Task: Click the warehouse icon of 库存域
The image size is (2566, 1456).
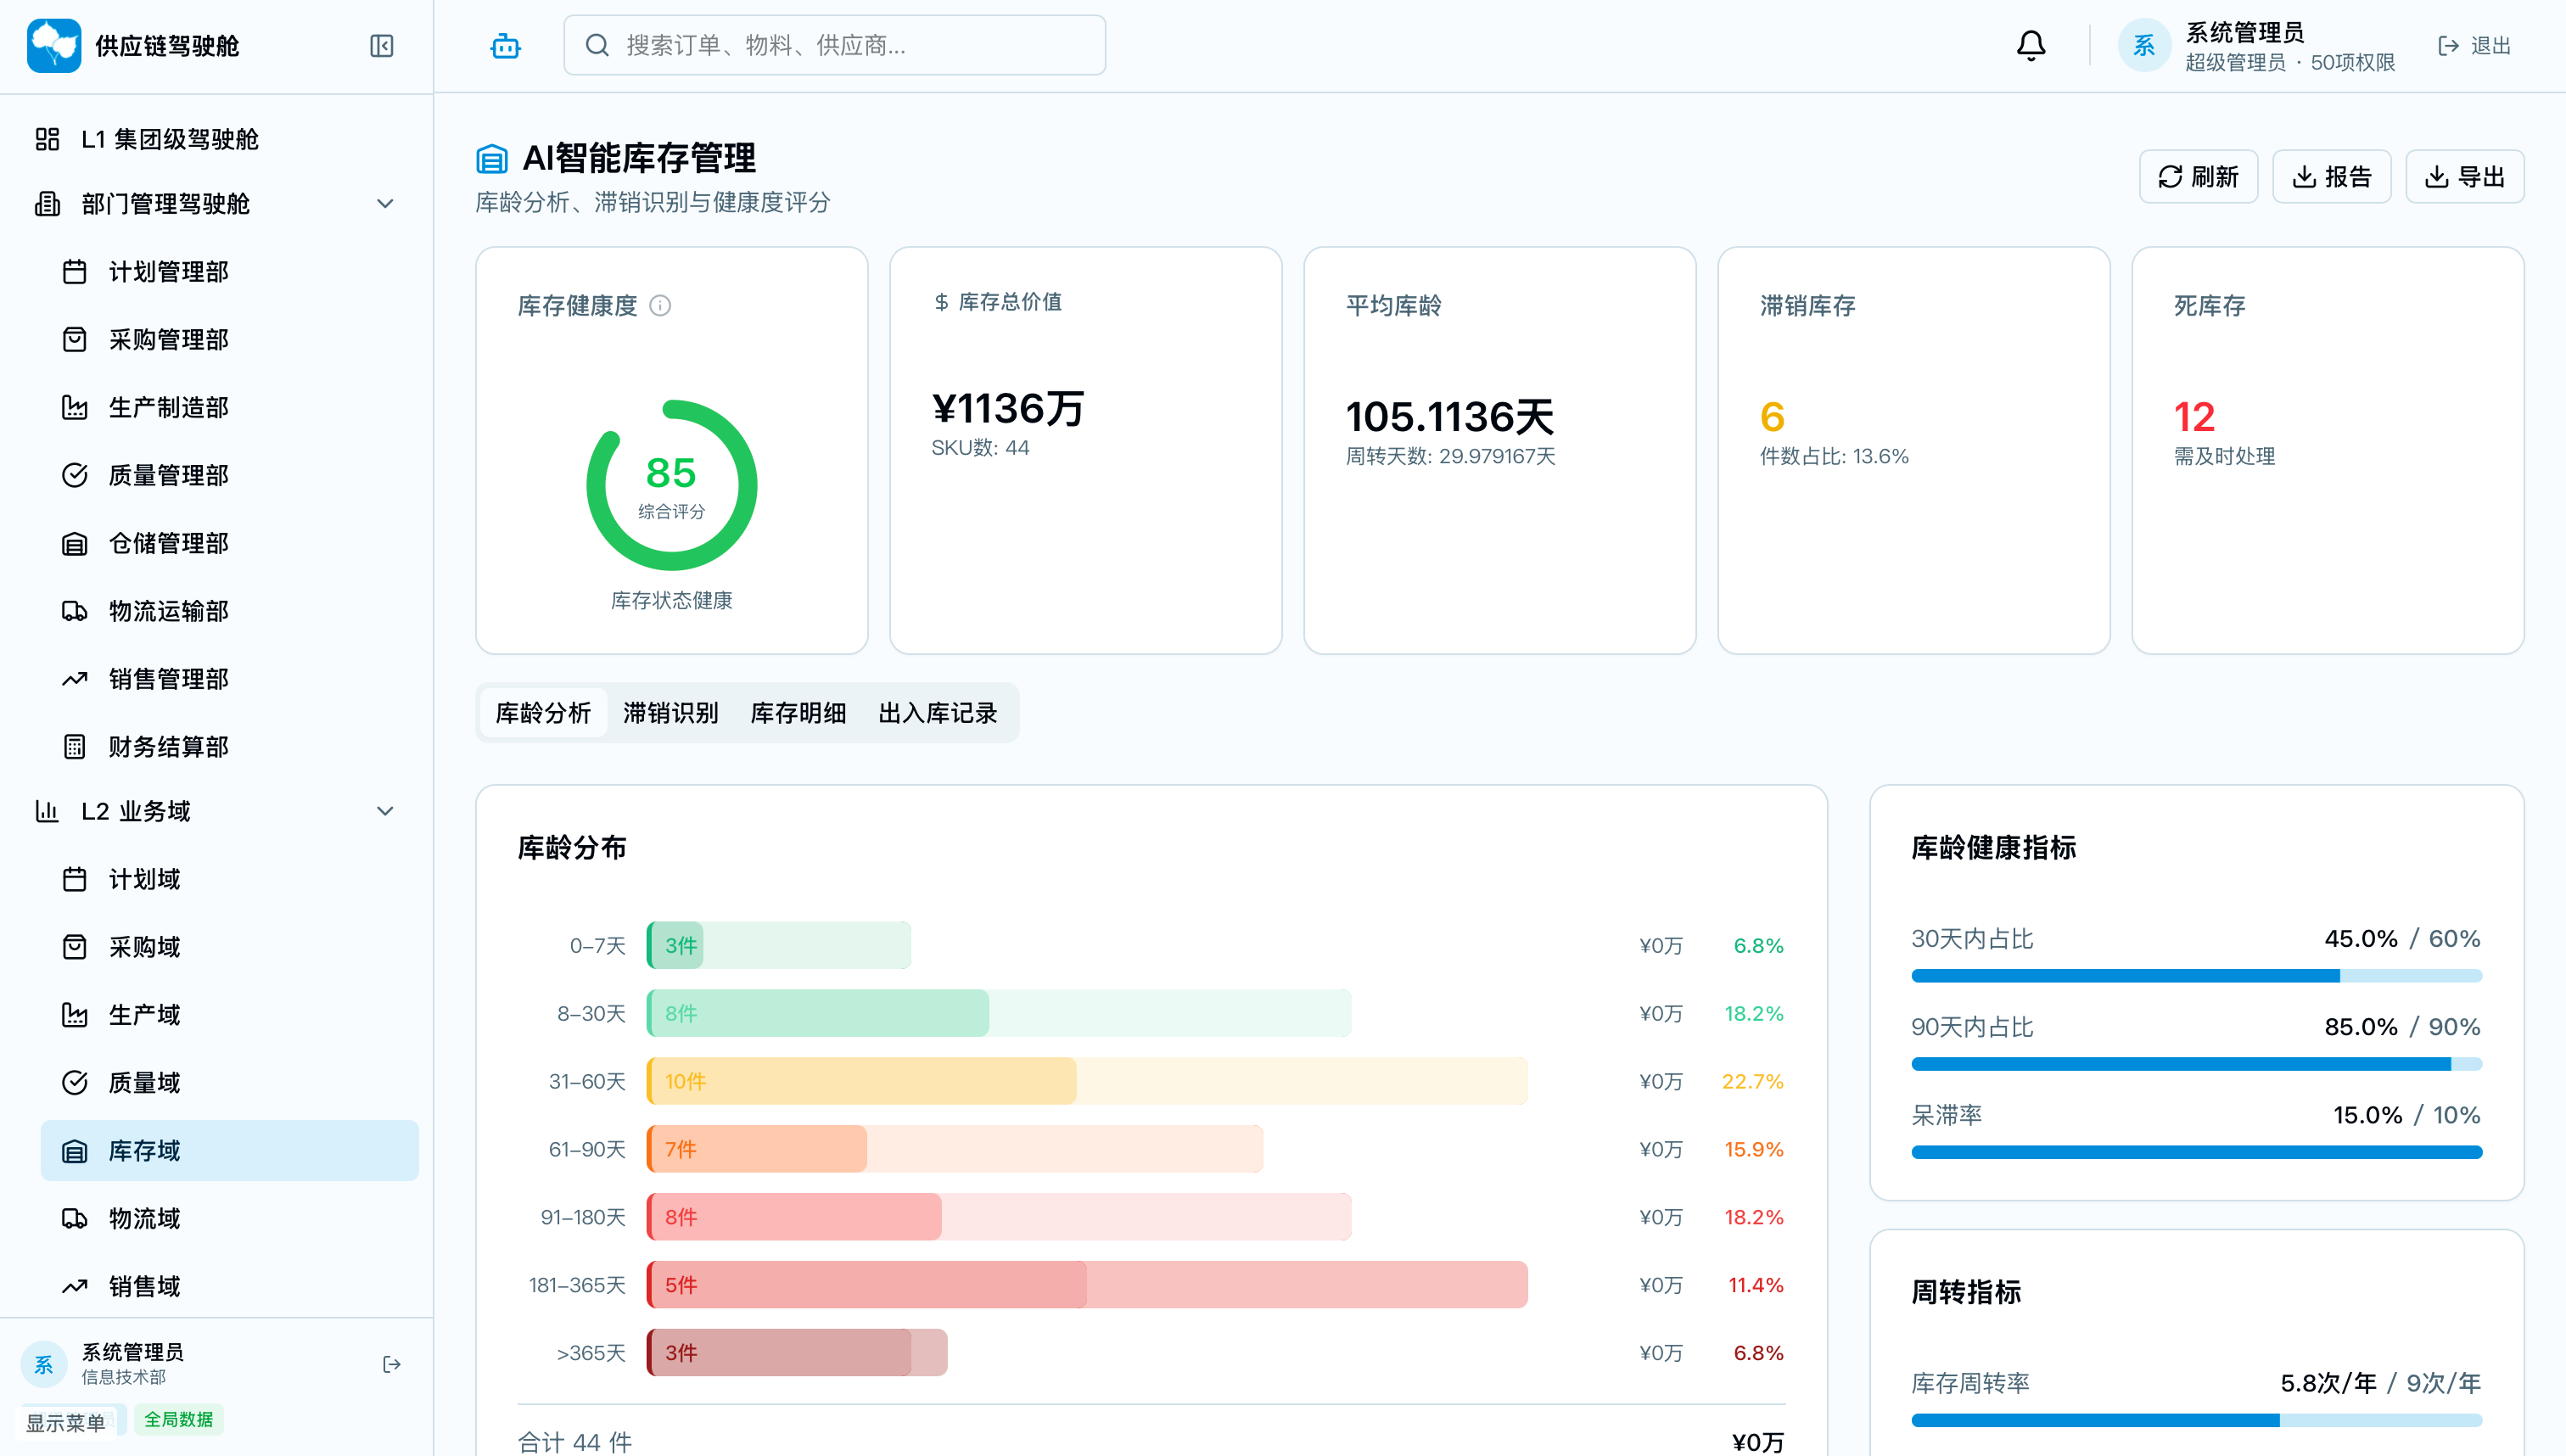Action: (75, 1152)
